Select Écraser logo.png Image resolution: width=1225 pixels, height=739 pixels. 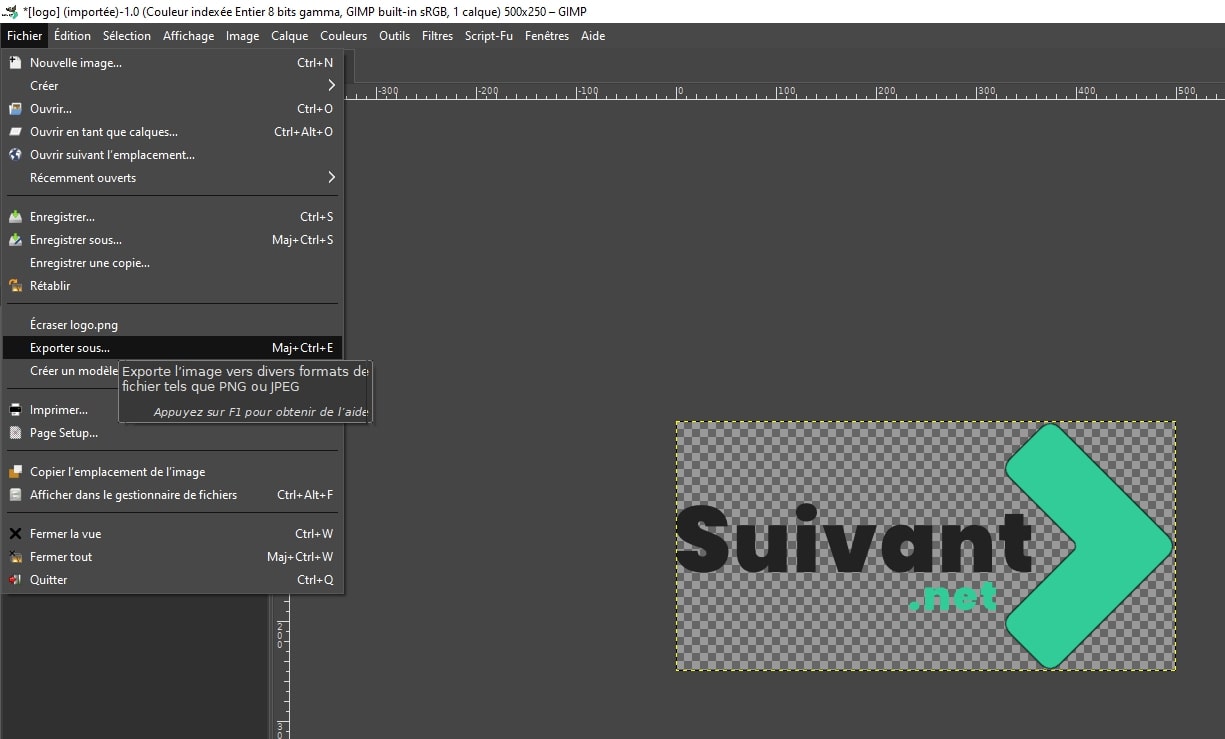click(x=172, y=325)
